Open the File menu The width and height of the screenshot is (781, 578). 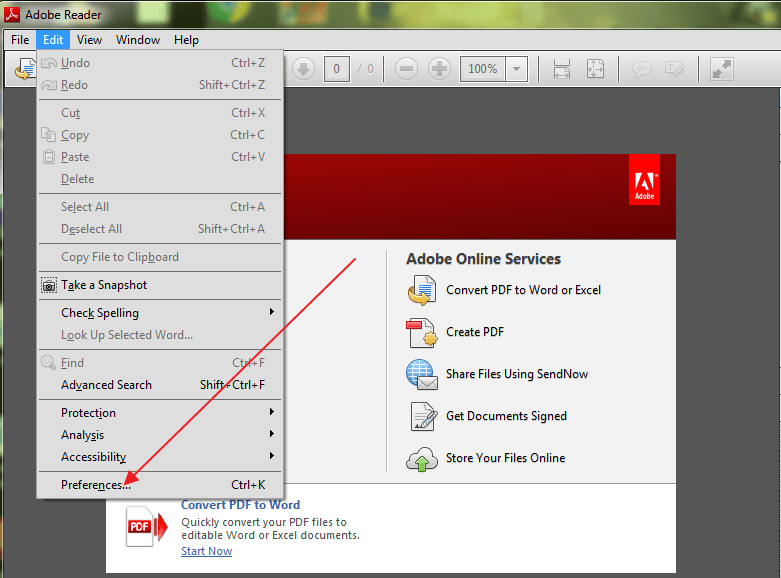click(20, 40)
